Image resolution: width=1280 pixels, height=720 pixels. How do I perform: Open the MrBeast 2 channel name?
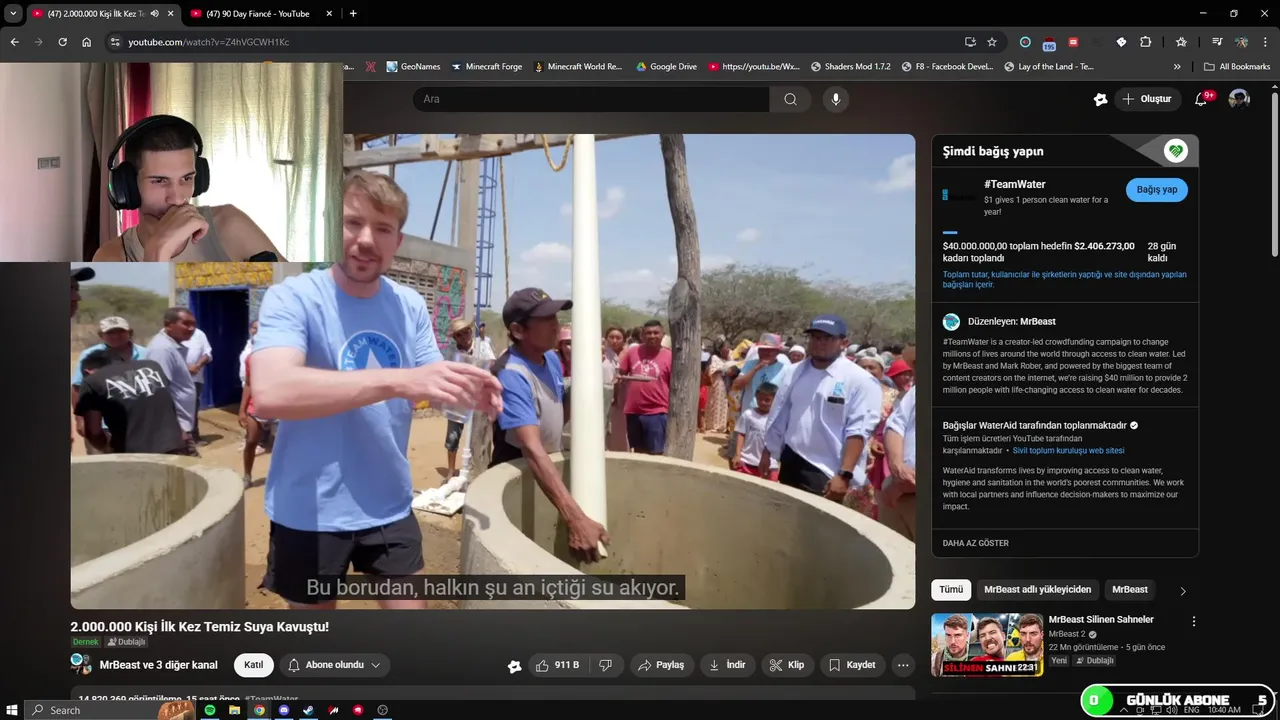pos(1066,634)
